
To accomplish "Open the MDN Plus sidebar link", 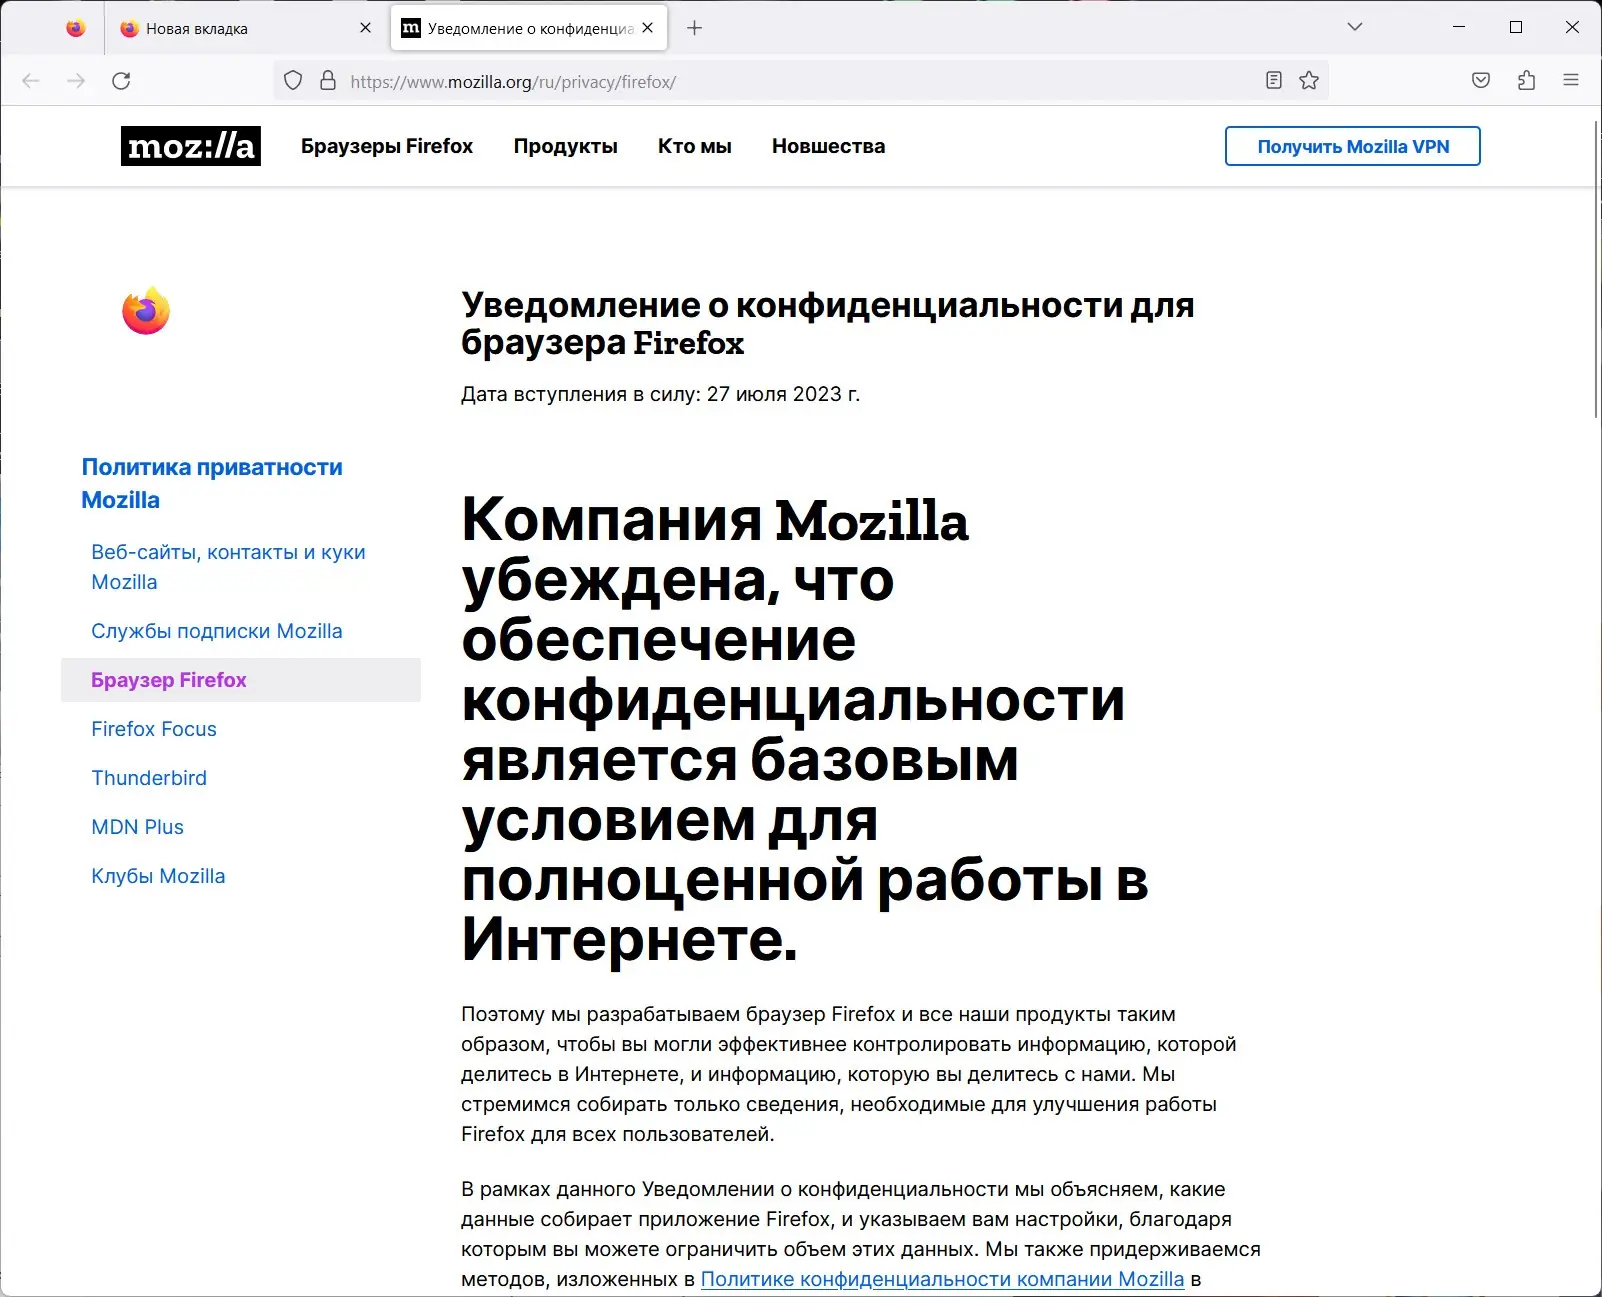I will [x=138, y=827].
